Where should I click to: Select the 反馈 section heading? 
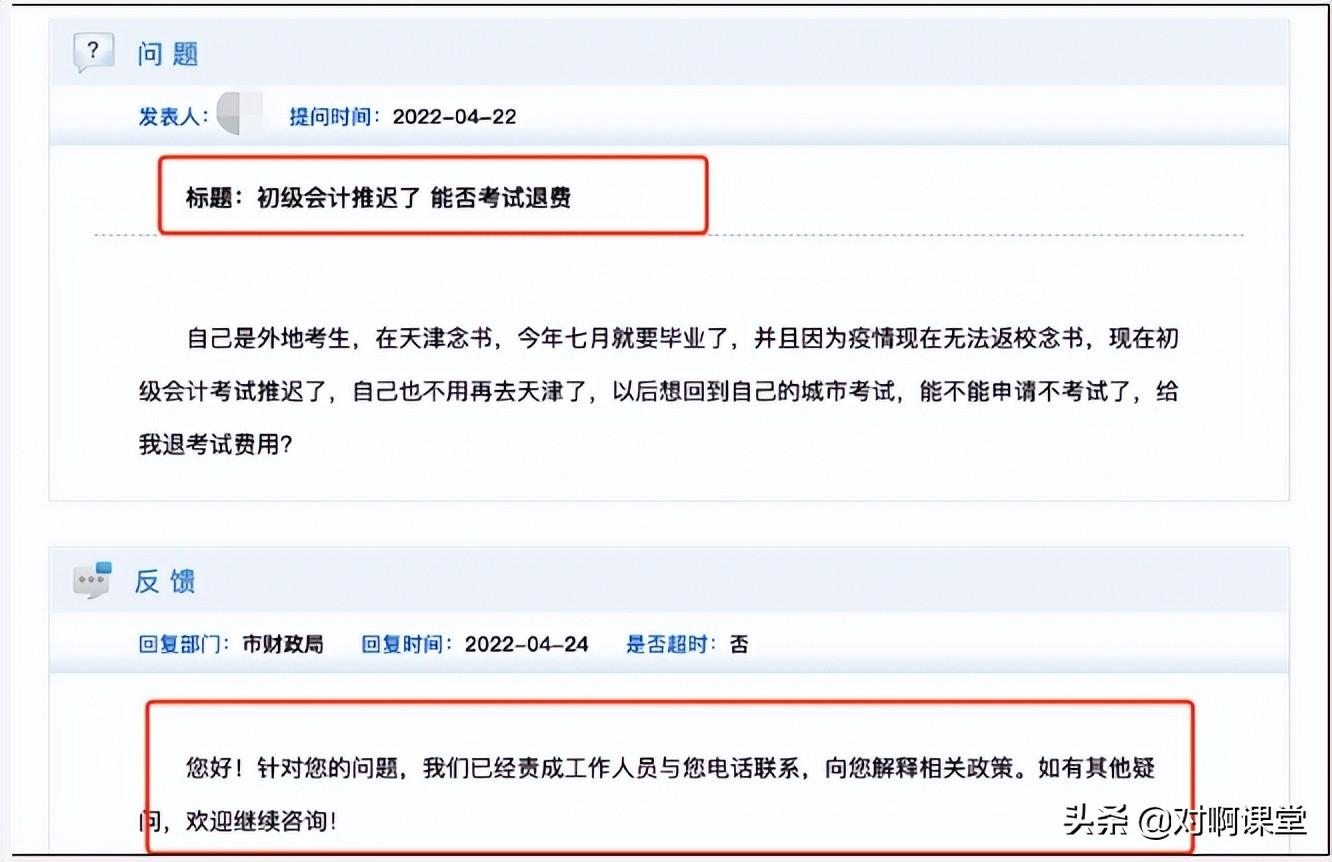coord(166,581)
